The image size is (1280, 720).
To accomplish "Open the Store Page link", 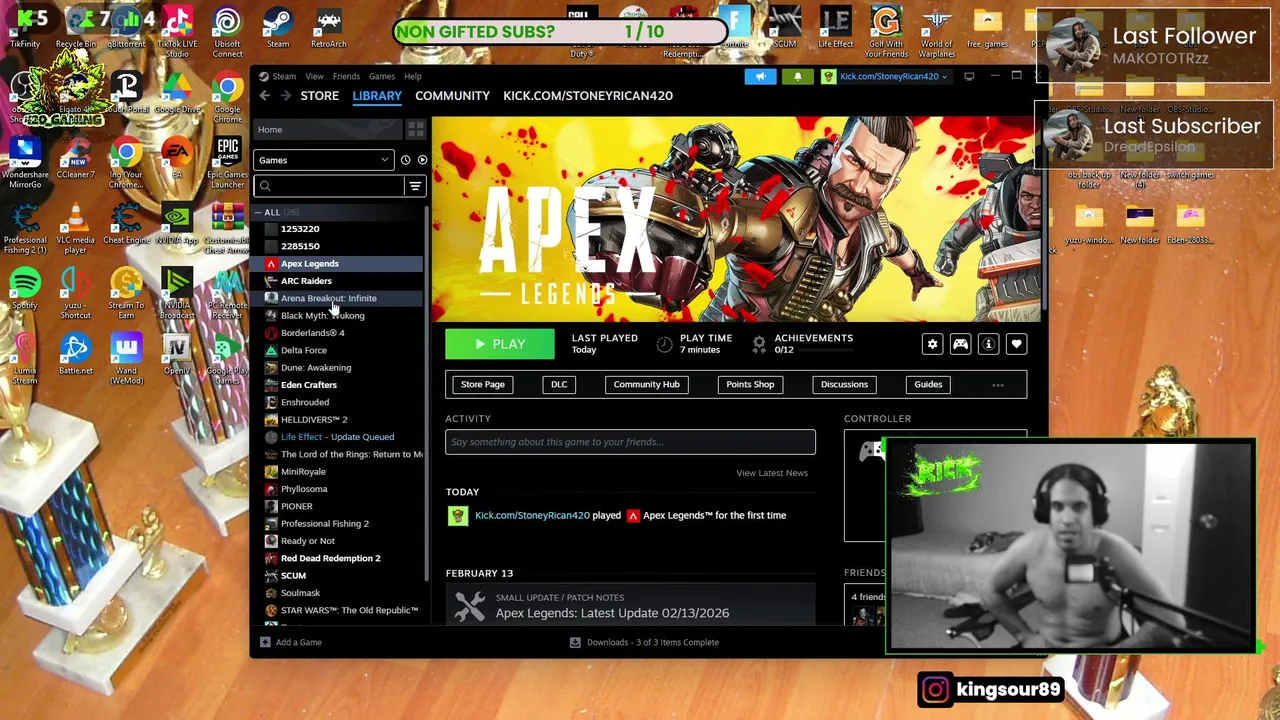I will click(483, 384).
